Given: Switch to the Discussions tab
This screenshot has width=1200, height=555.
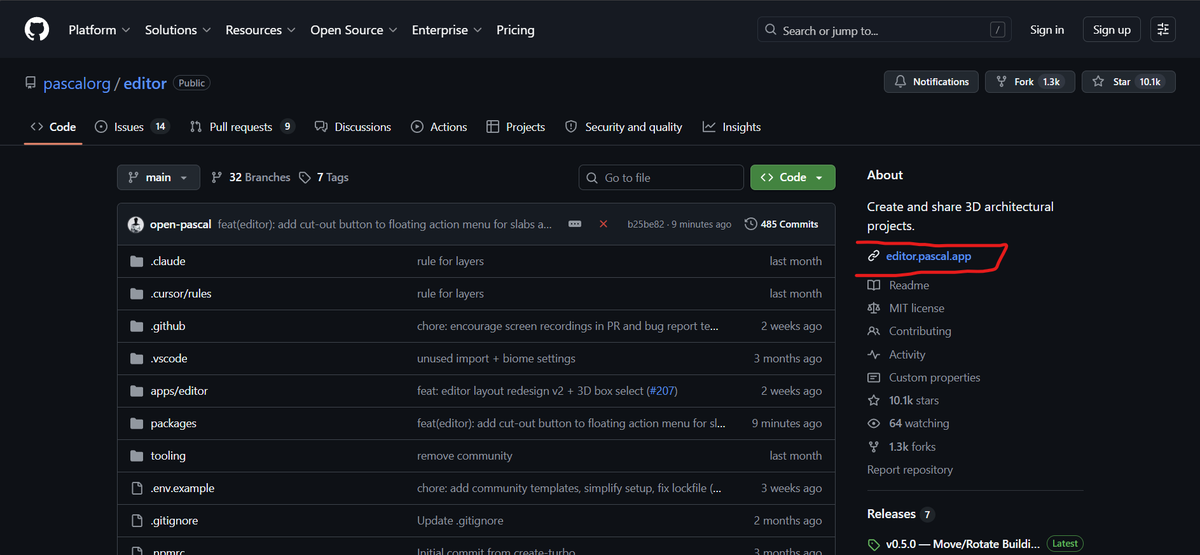Looking at the screenshot, I should coord(353,127).
